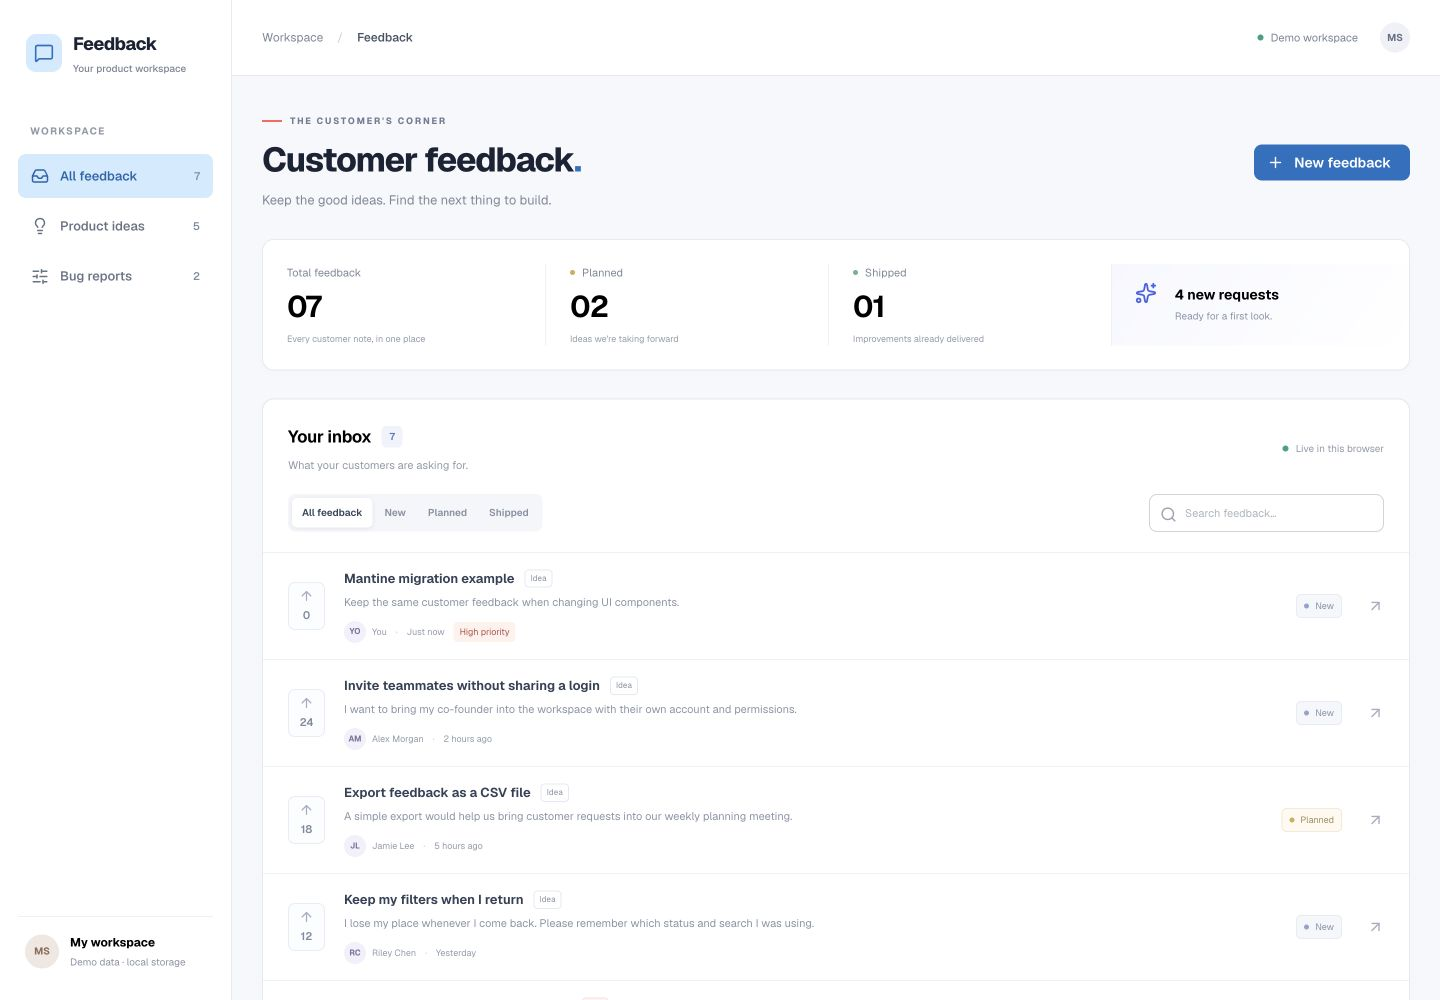This screenshot has width=1440, height=1000.
Task: Click the MS avatar beside My workspace
Action: click(x=42, y=951)
